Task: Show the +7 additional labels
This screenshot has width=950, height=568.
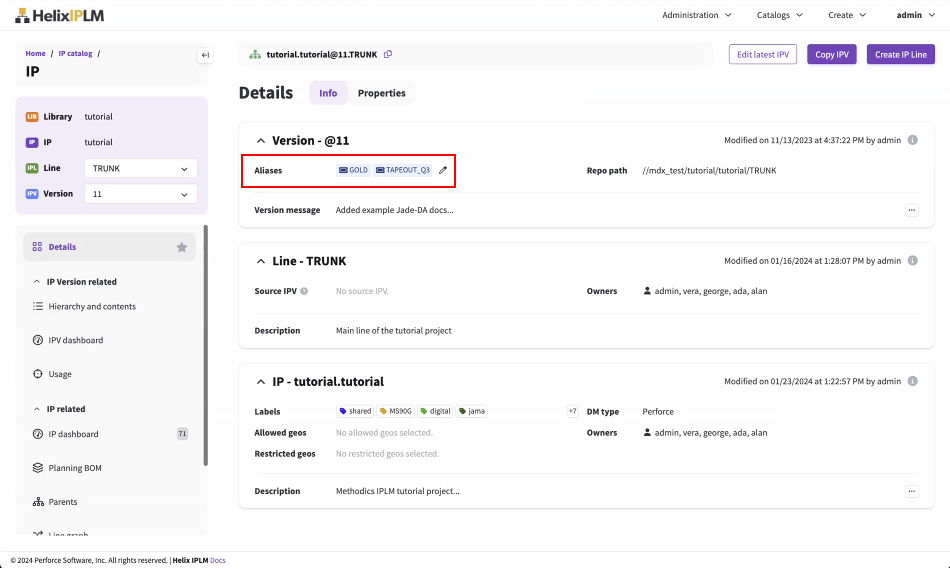Action: point(572,411)
